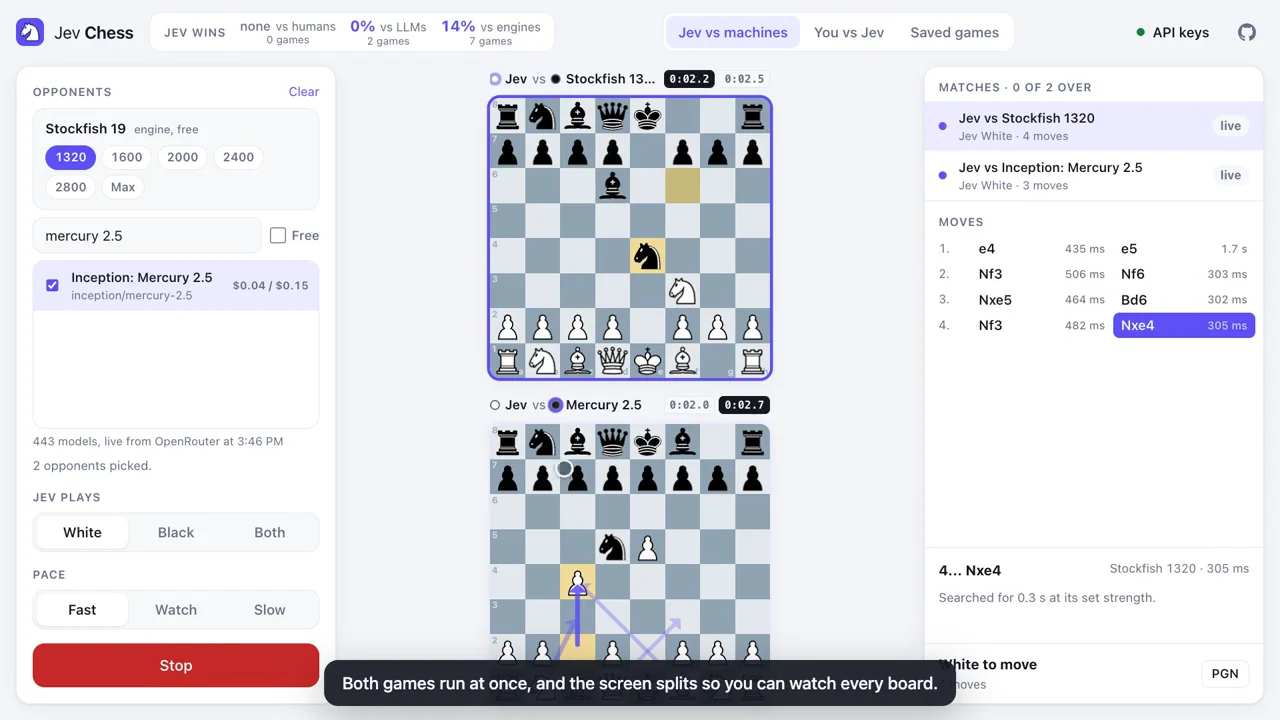Clear the selected opponents

(x=304, y=91)
